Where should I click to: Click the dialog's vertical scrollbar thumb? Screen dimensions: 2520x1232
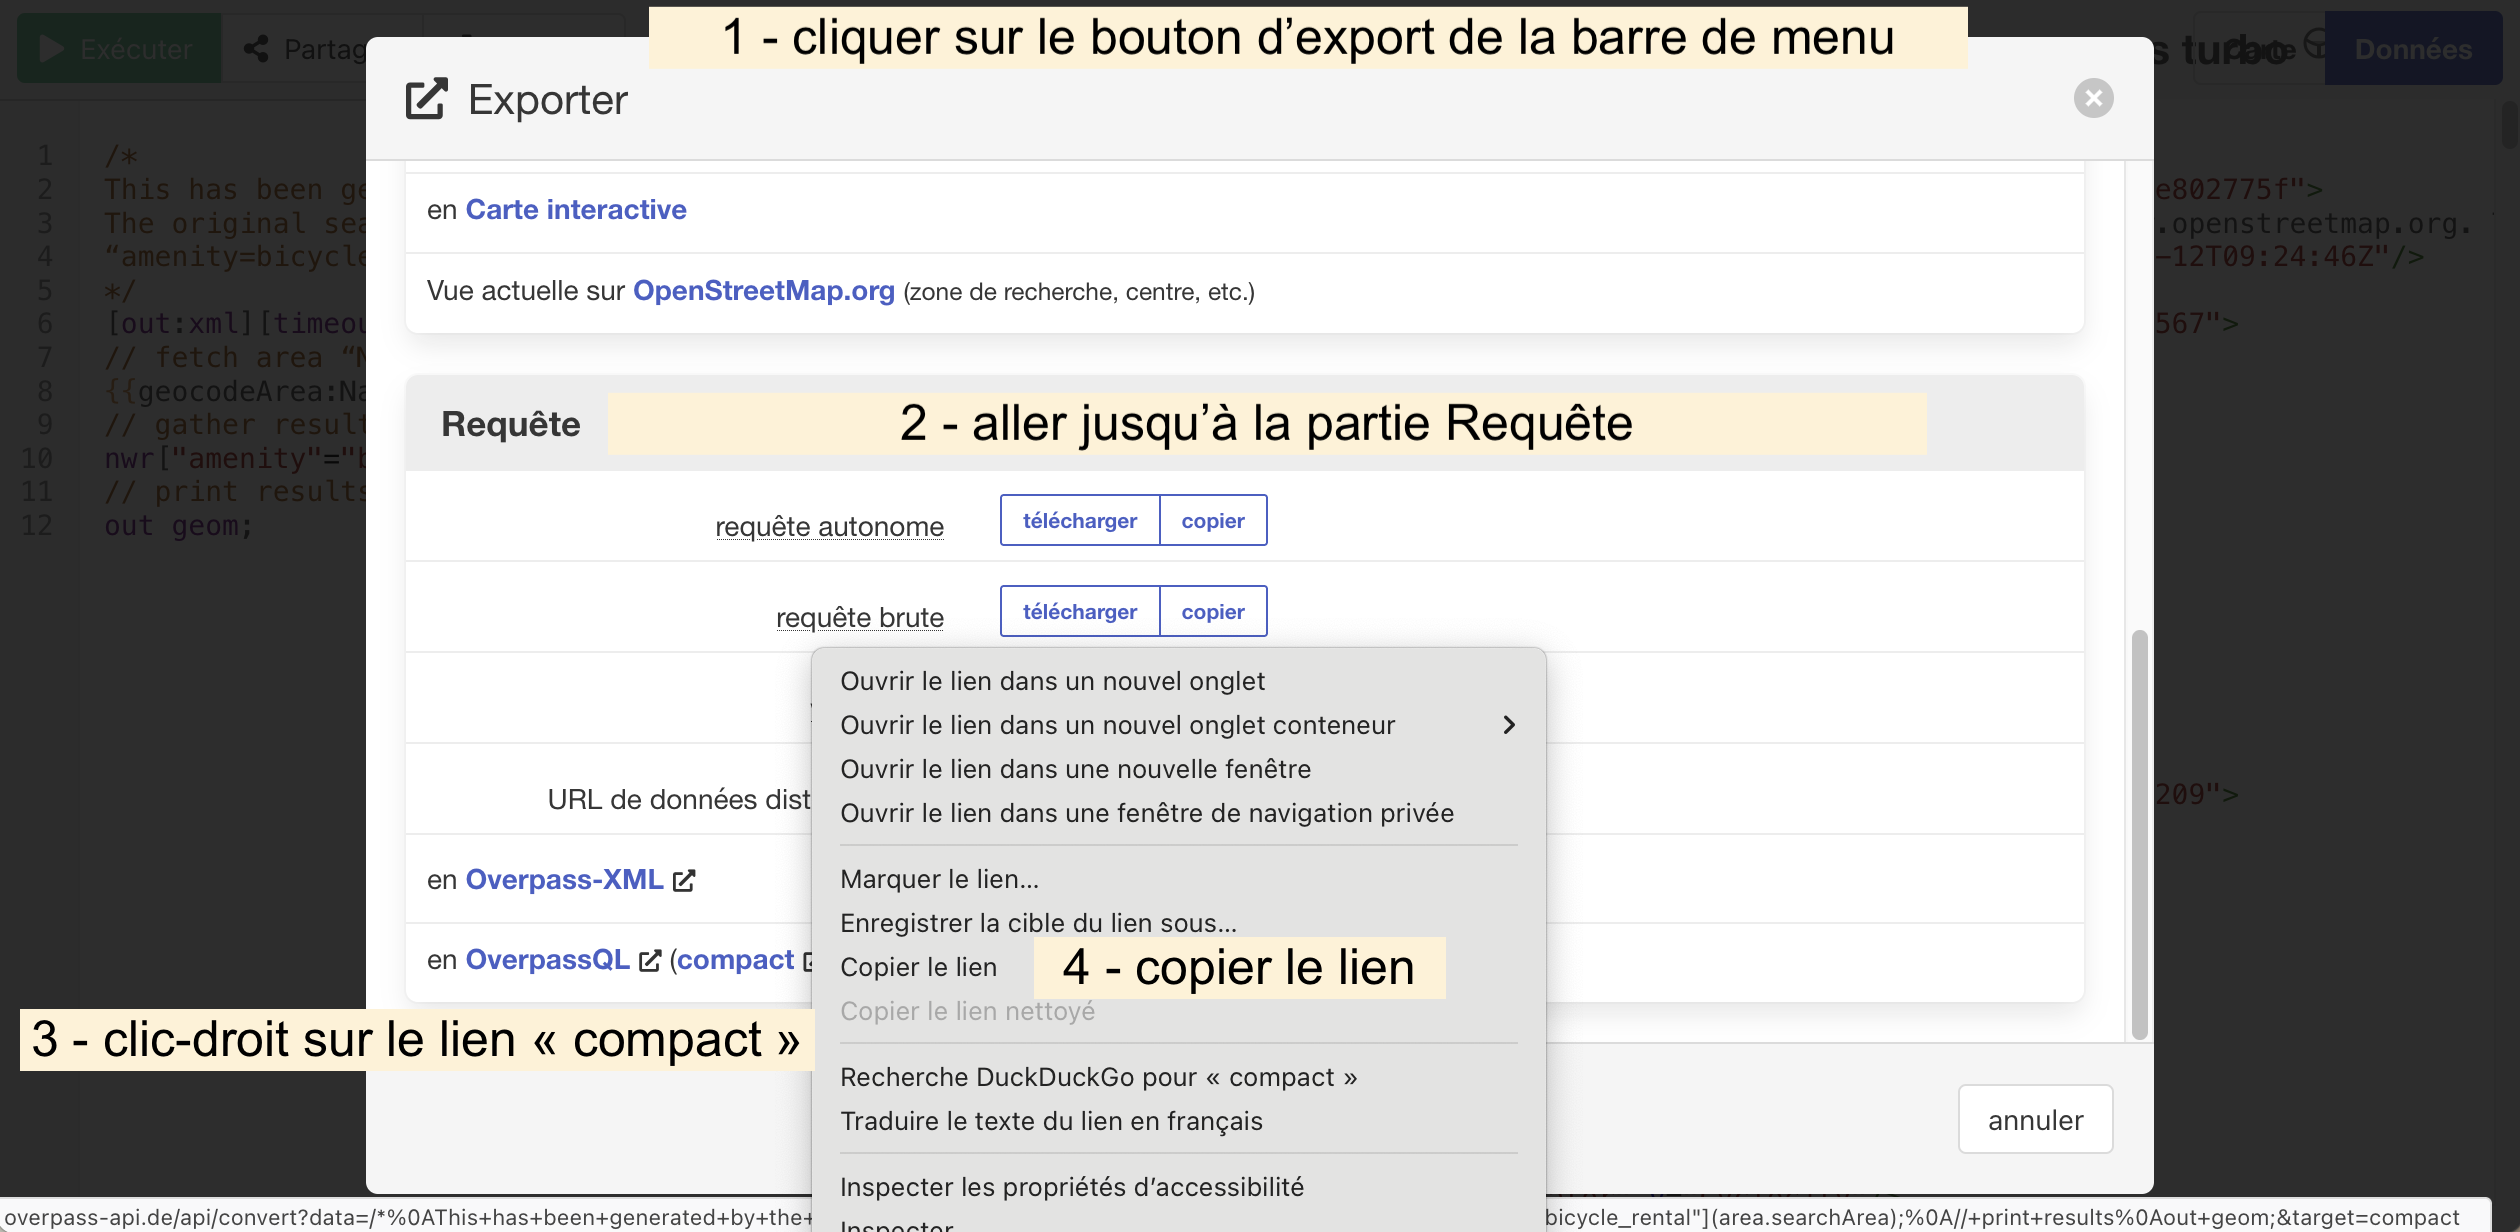coord(2139,834)
